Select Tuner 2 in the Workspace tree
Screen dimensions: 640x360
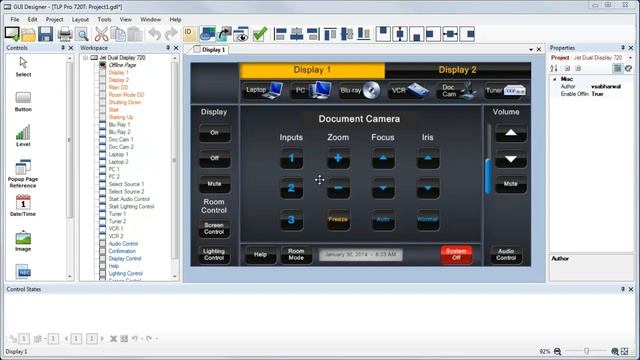click(117, 221)
